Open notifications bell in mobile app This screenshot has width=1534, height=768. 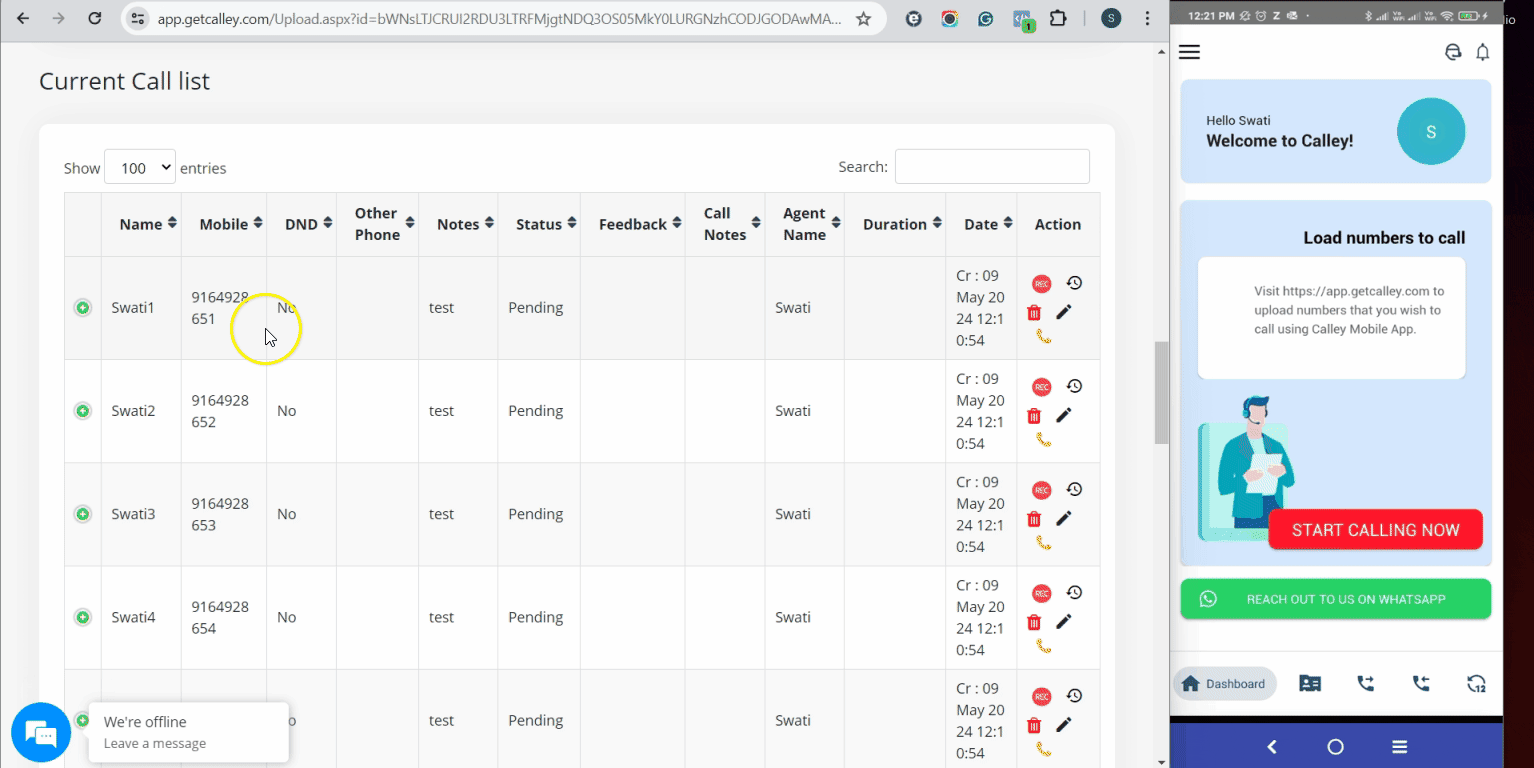(1483, 53)
